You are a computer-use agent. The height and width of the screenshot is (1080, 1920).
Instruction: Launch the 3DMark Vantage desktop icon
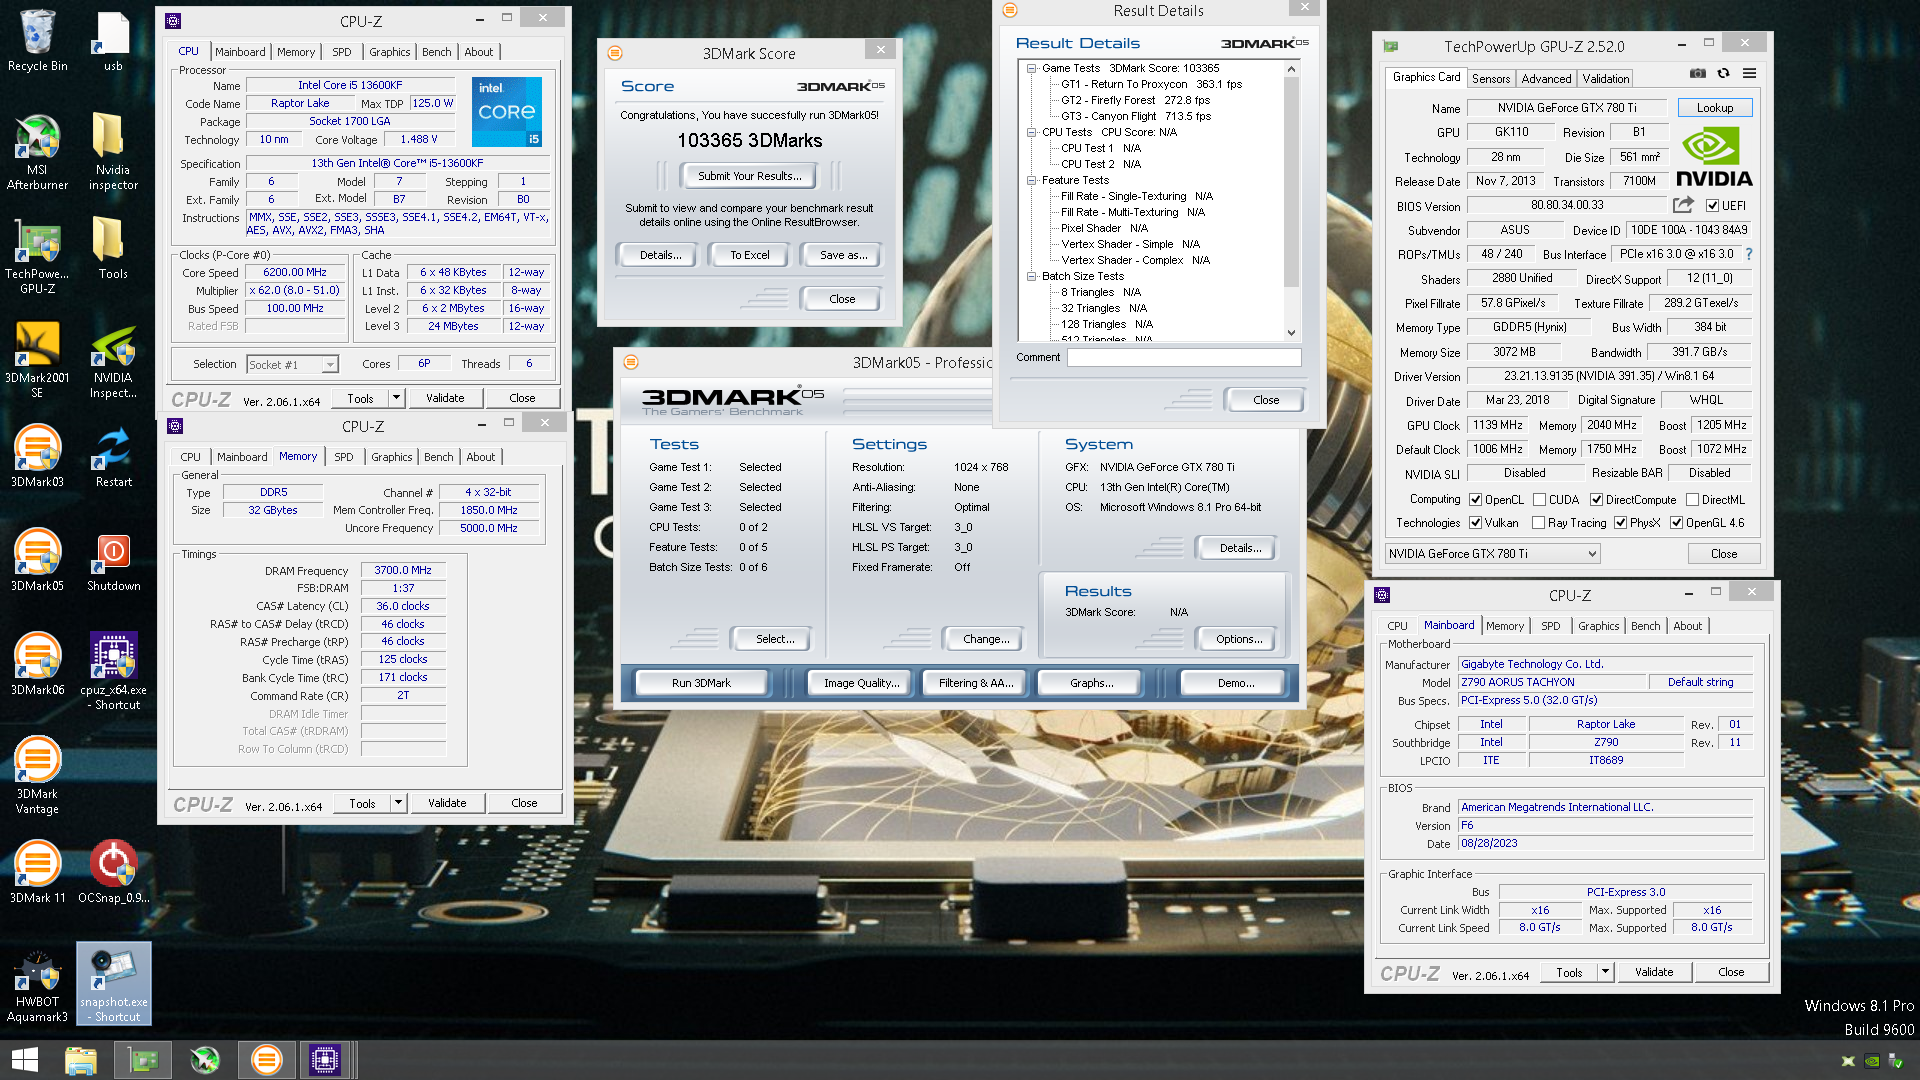tap(37, 776)
